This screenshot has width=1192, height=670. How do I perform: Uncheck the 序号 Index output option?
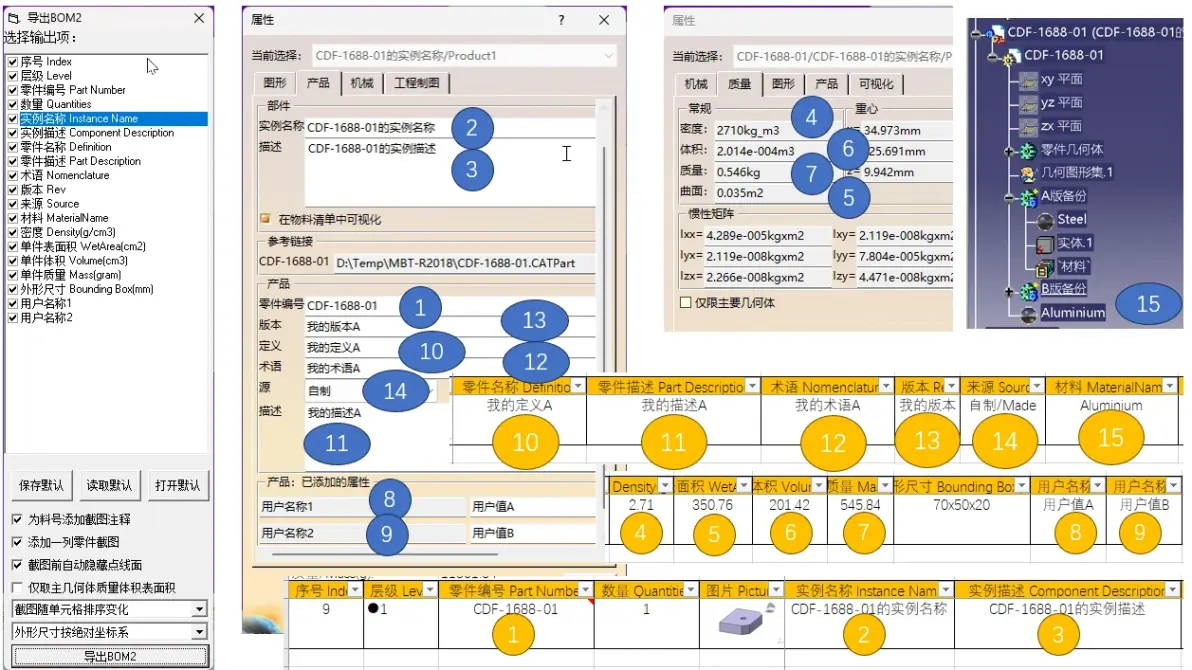(12, 62)
